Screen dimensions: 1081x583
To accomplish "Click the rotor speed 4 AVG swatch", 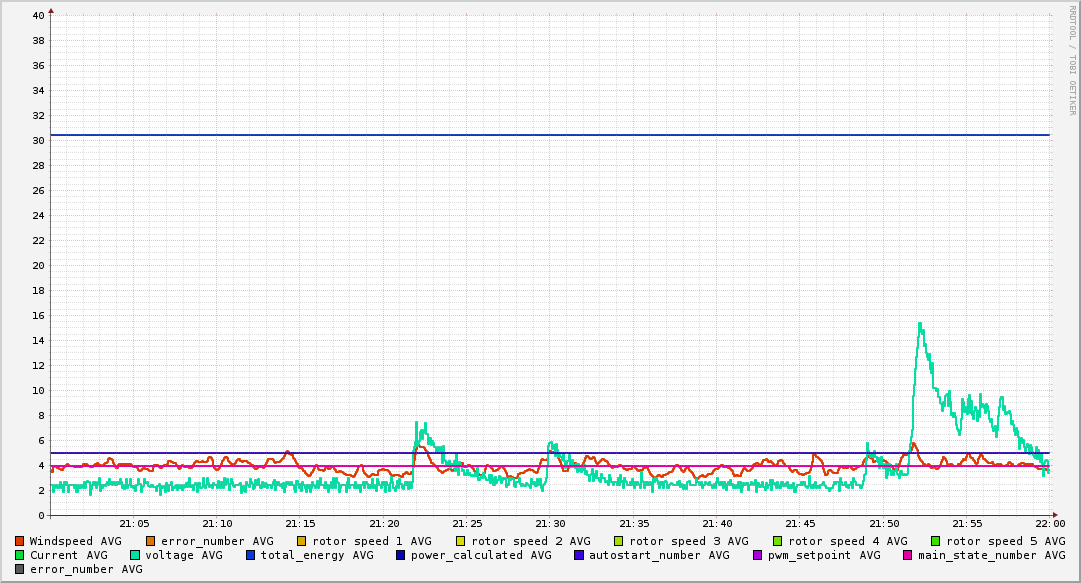I will coord(778,541).
